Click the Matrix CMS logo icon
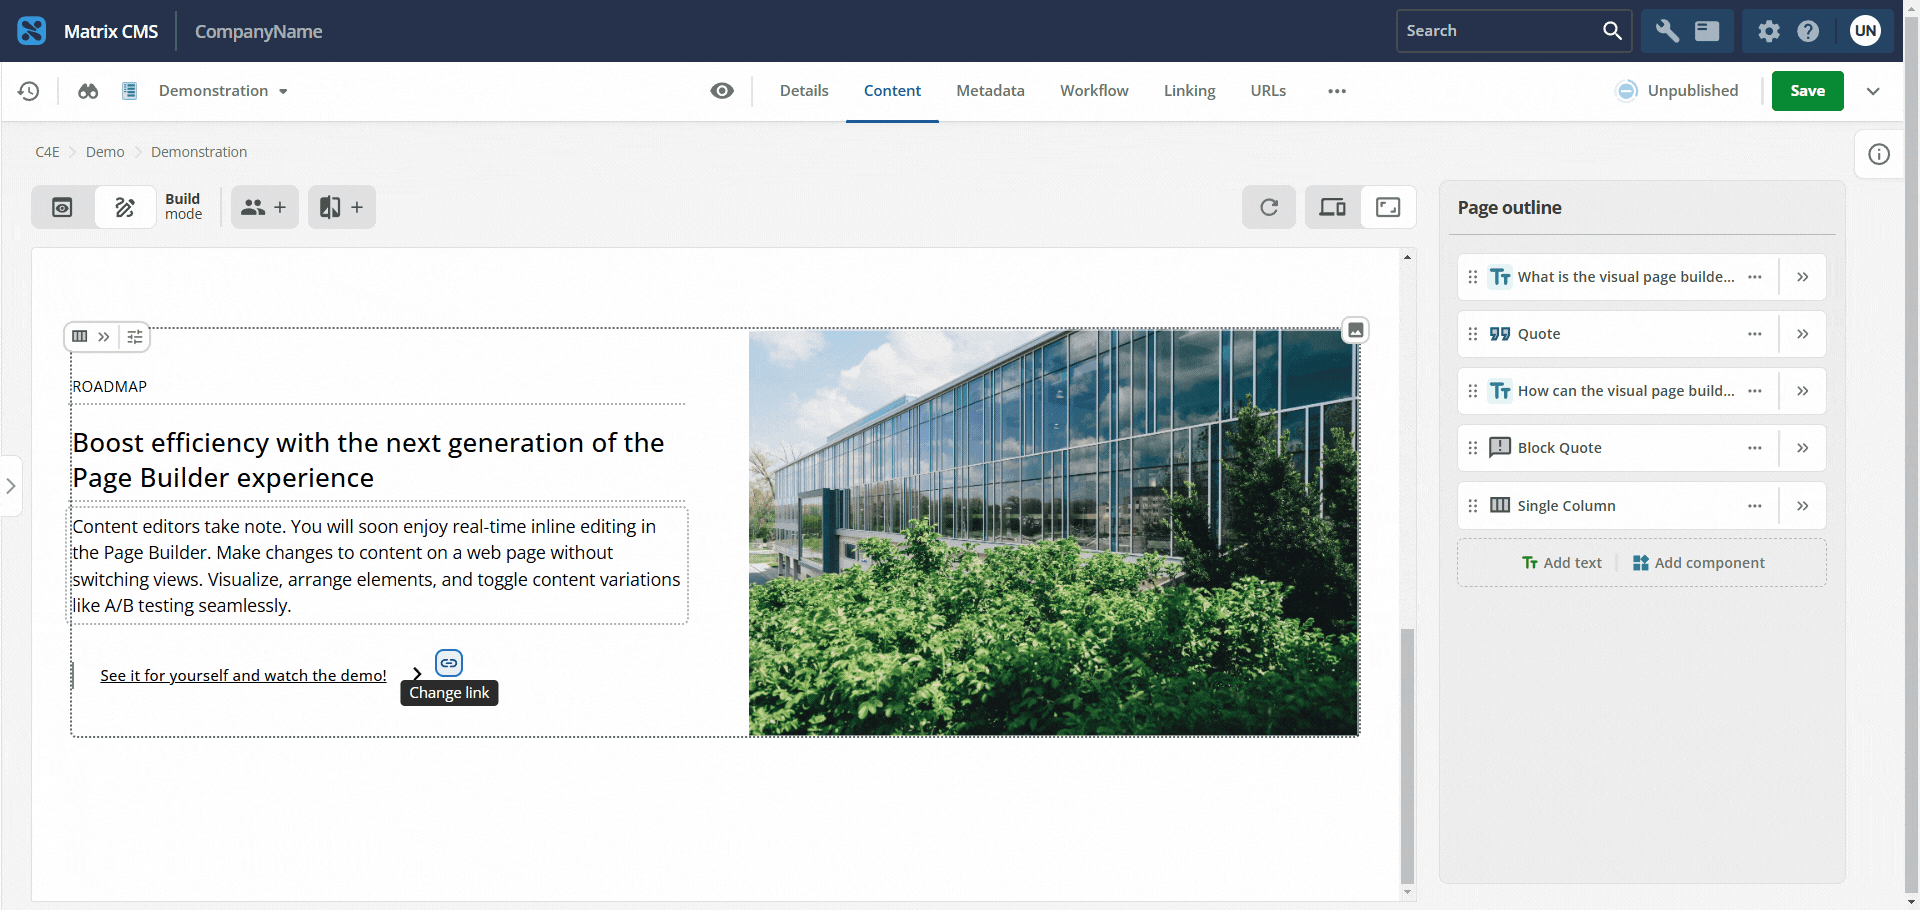This screenshot has height=910, width=1920. (x=32, y=31)
